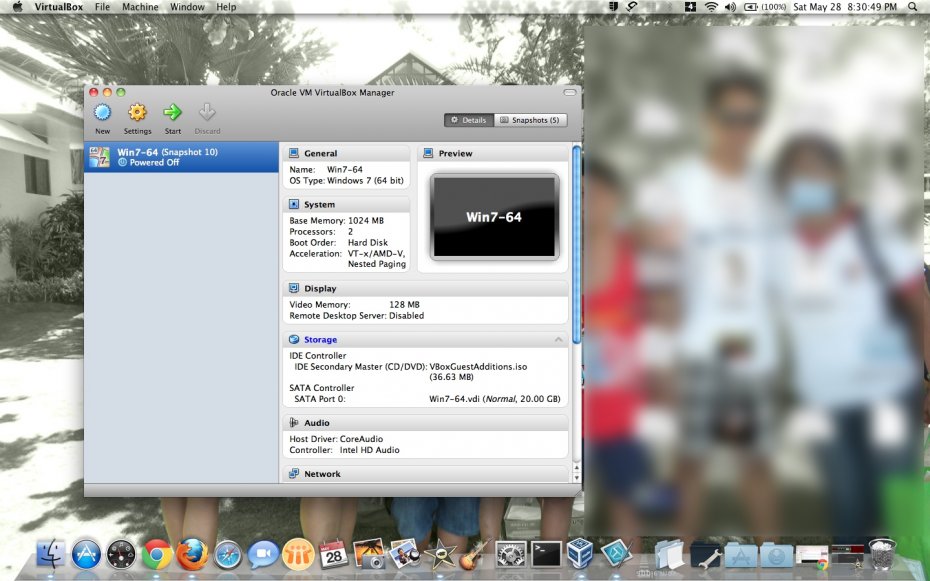Click the scrollbar down arrow in details pane
This screenshot has width=930, height=581.
577,478
